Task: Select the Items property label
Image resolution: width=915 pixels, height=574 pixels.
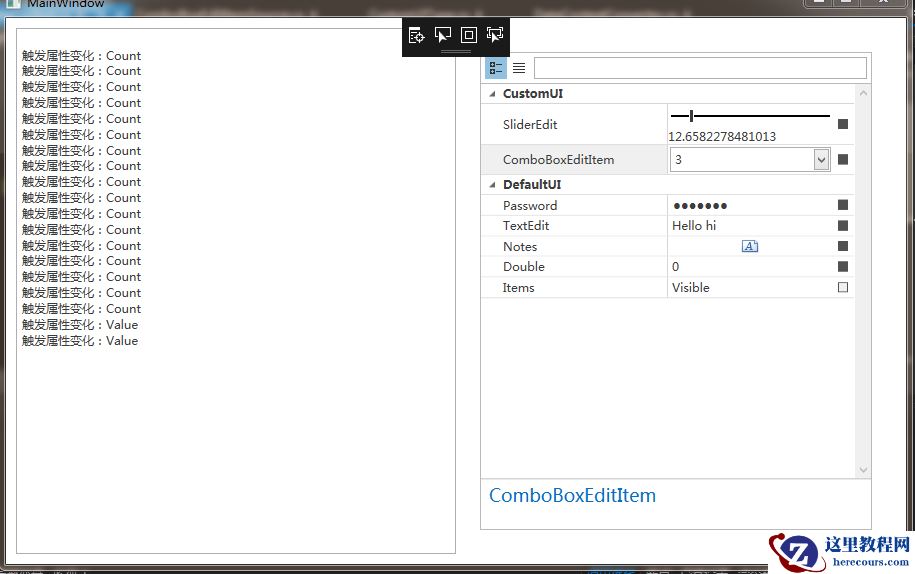Action: [518, 288]
